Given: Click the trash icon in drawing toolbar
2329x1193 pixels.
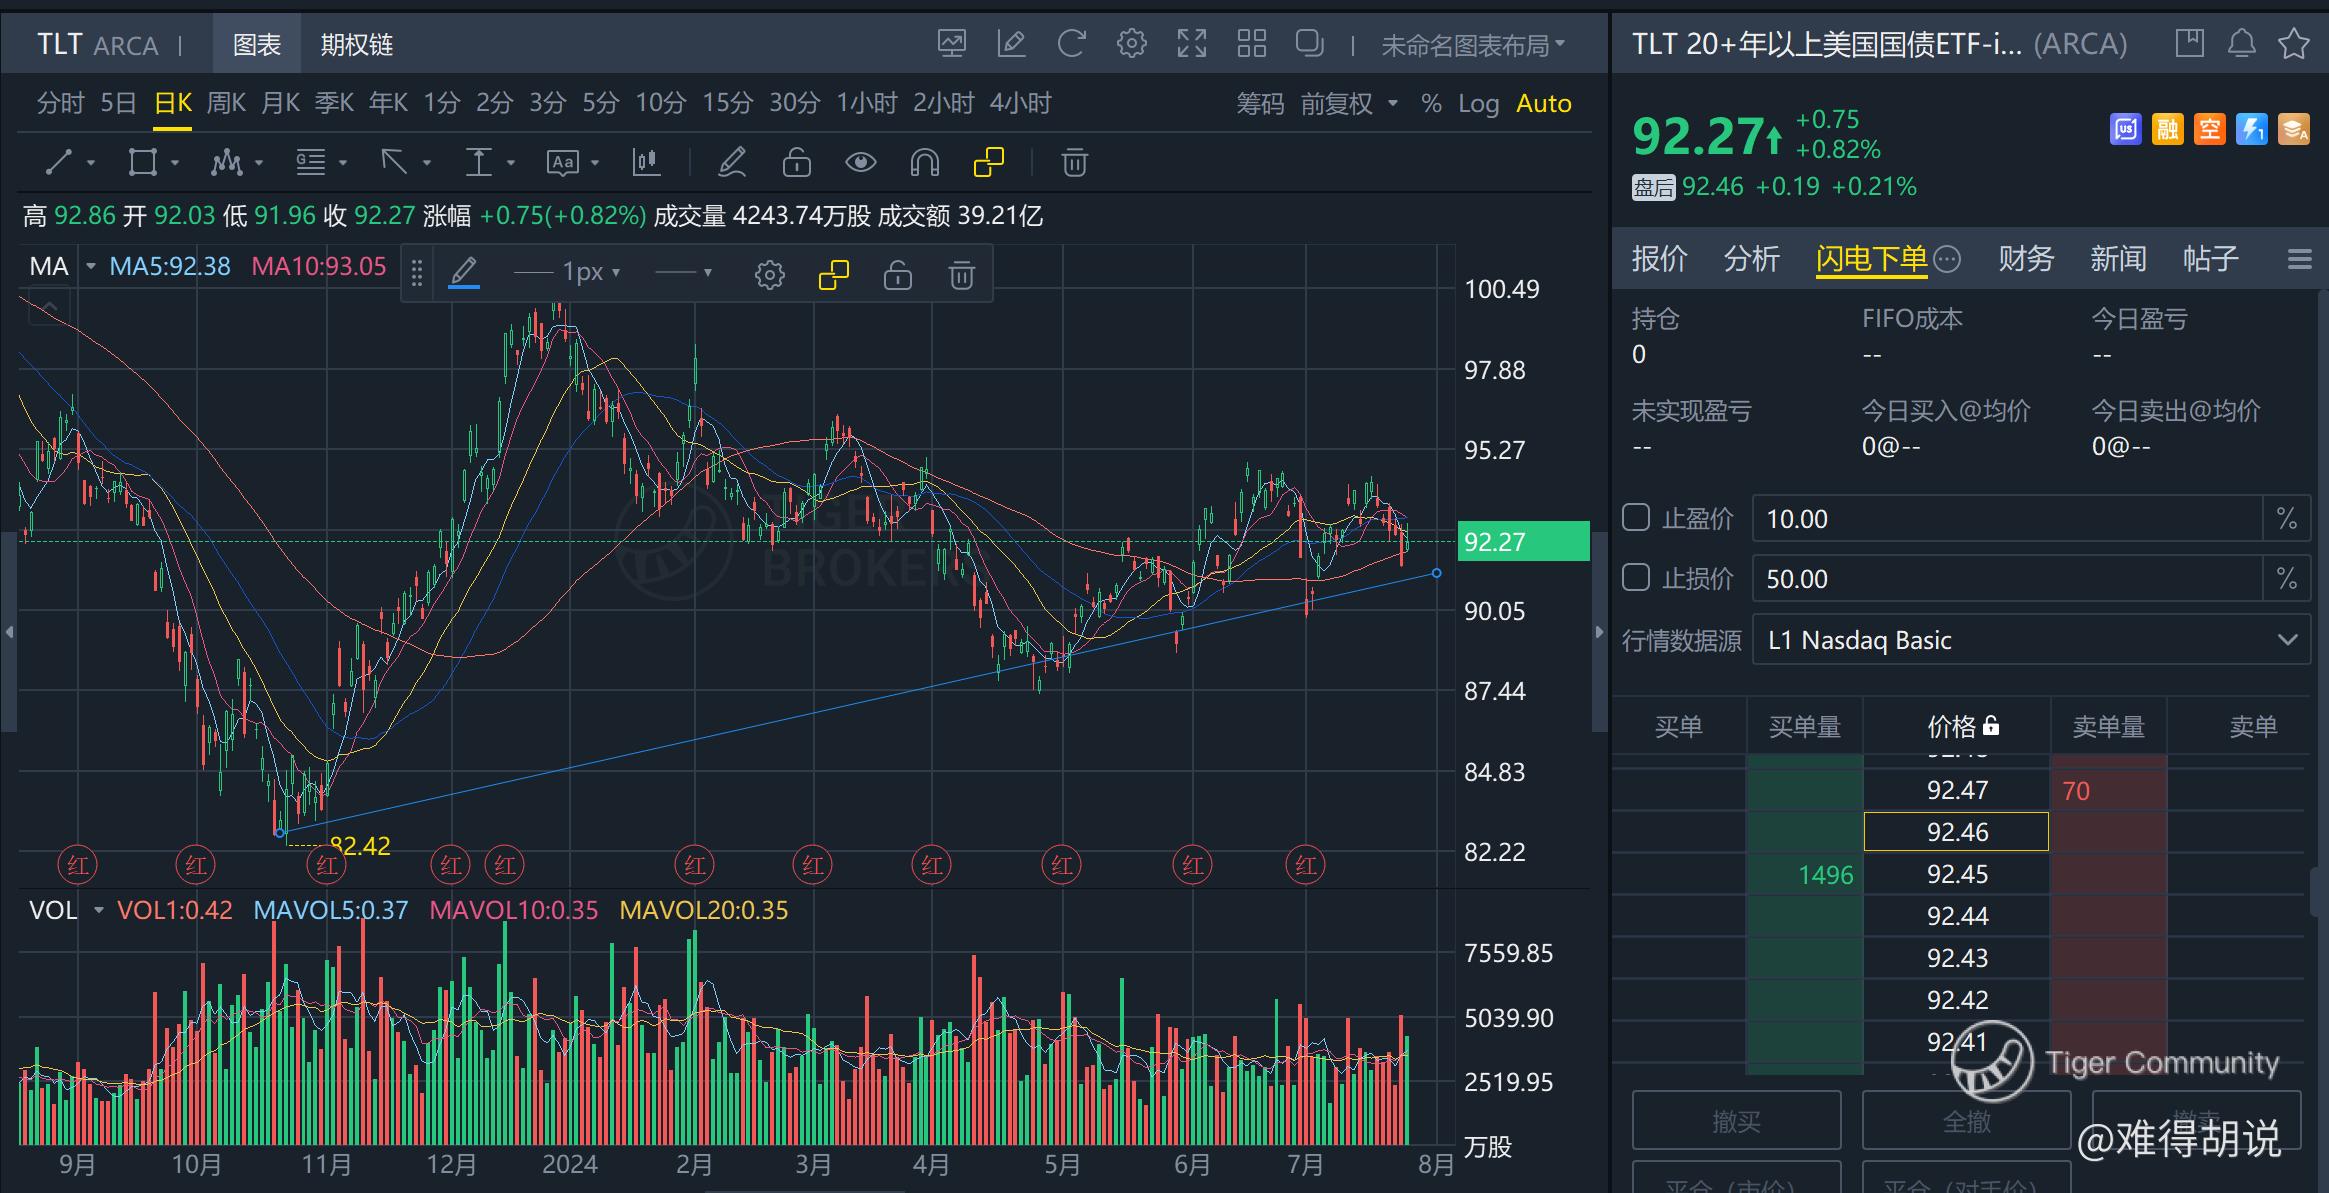Looking at the screenshot, I should [1074, 162].
